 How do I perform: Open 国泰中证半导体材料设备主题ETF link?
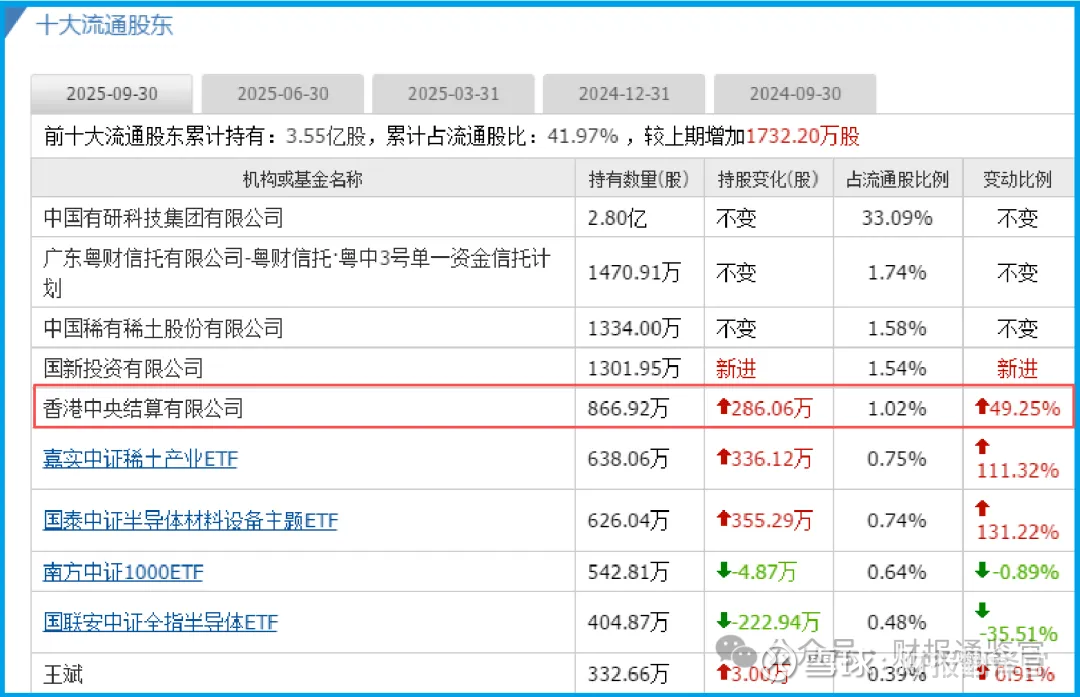click(190, 520)
